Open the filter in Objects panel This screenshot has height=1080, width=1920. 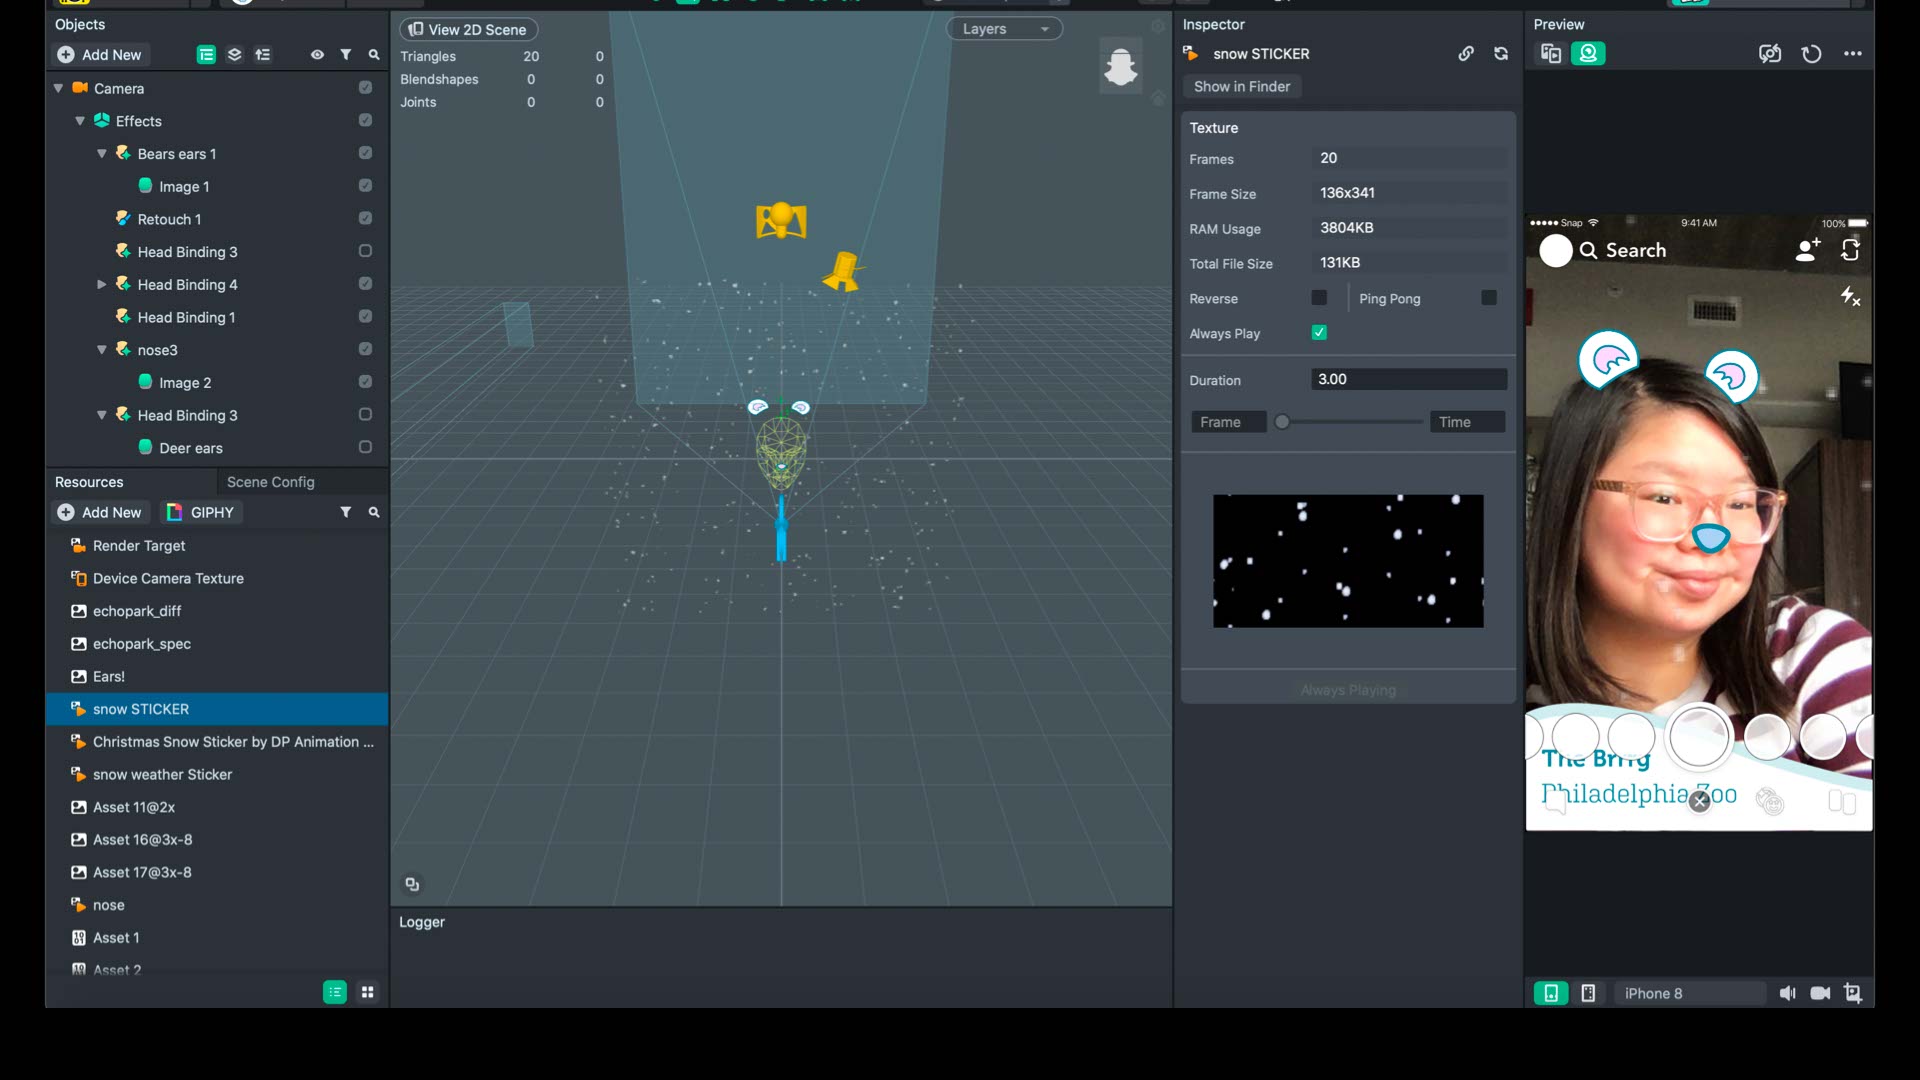pos(346,55)
